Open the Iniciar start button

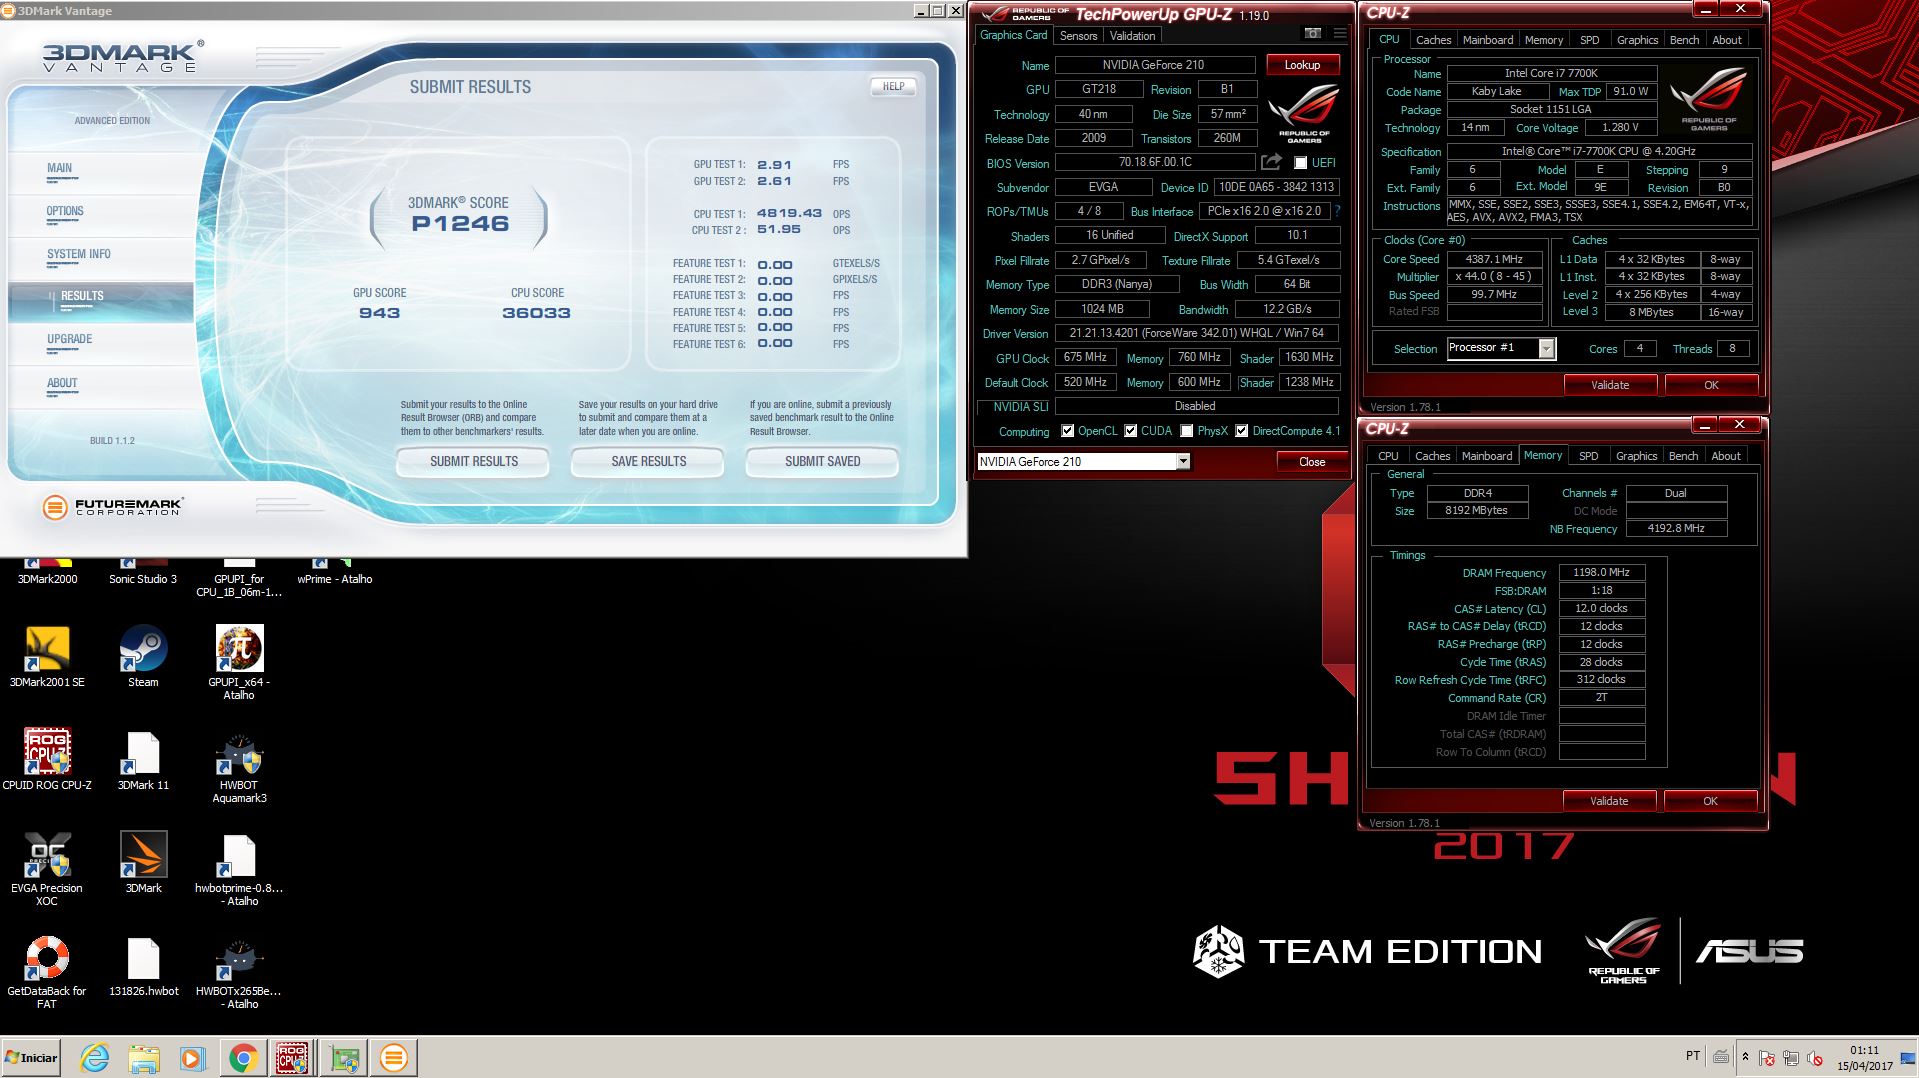[x=32, y=1058]
